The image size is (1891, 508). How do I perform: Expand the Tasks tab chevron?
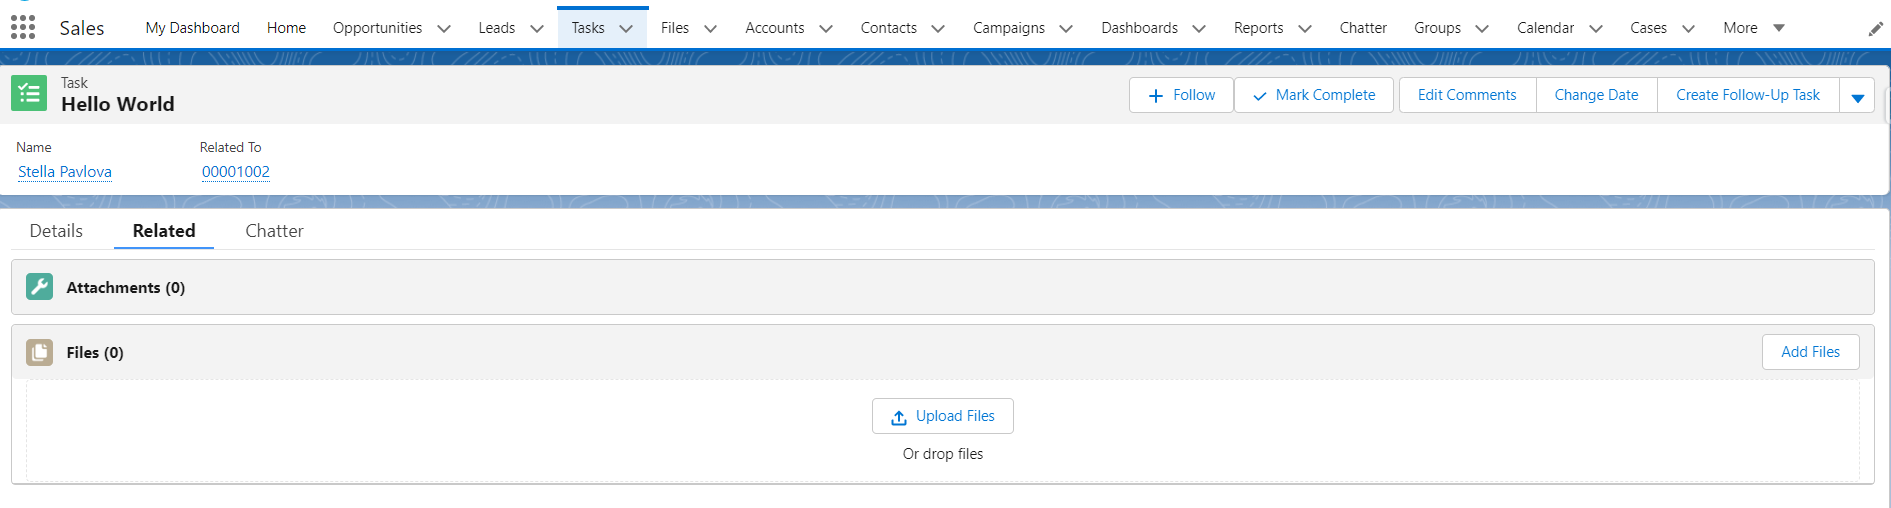coord(626,29)
